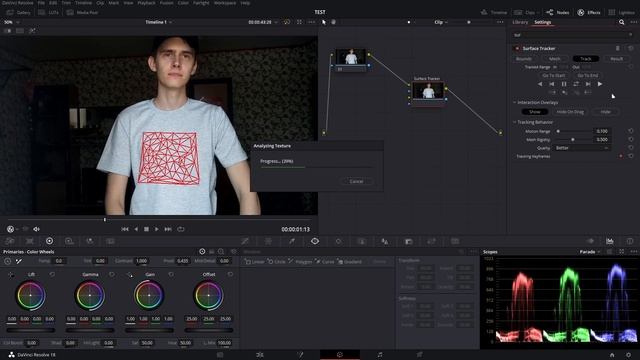
Task: Open the Clip mode dropdown in node editor
Action: (x=441, y=22)
